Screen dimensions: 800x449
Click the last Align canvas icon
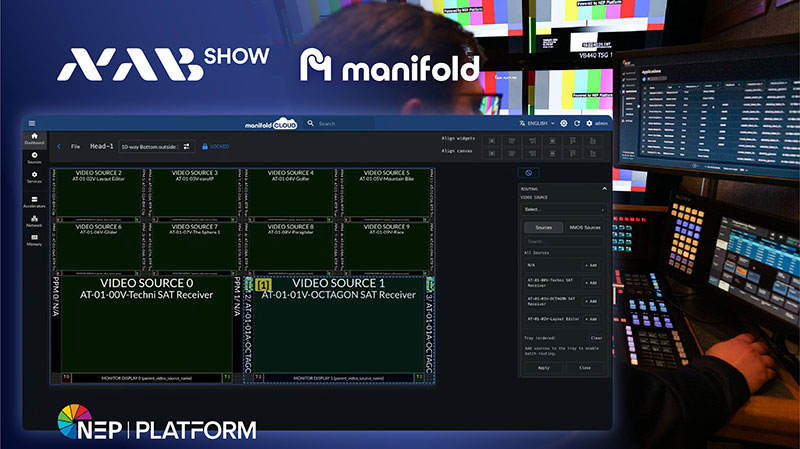pyautogui.click(x=592, y=153)
